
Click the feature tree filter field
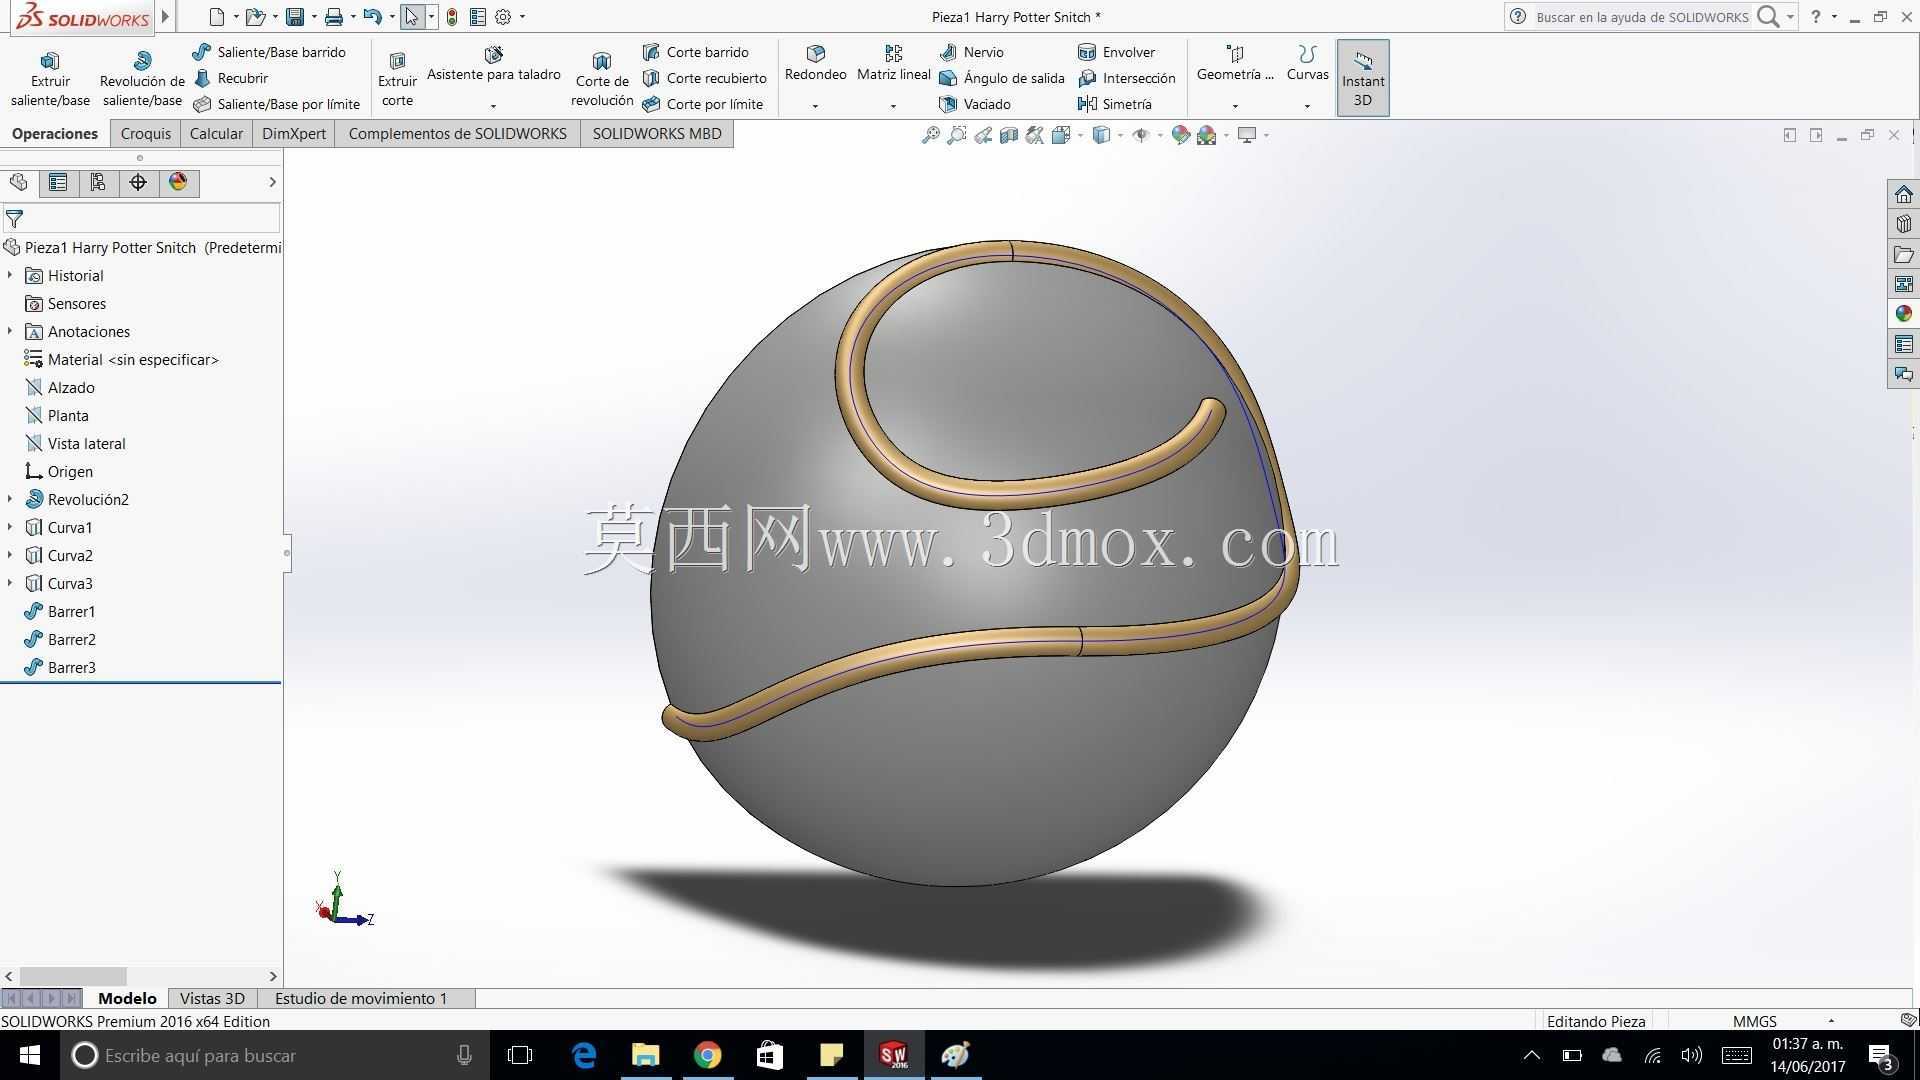[141, 218]
